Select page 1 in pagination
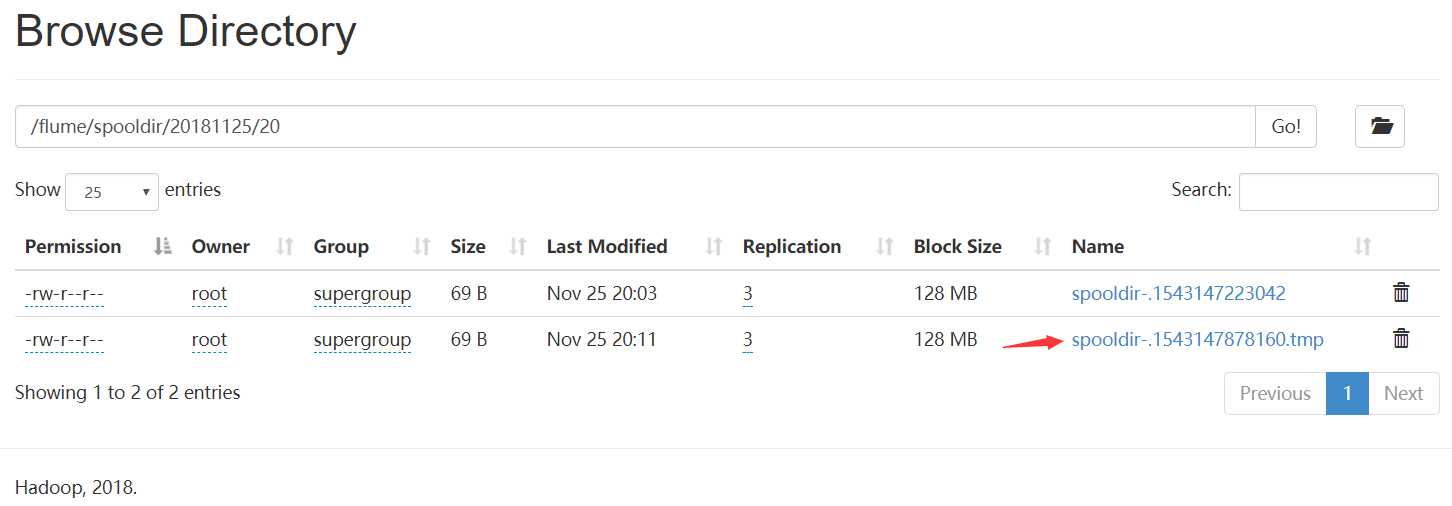The width and height of the screenshot is (1452, 506). tap(1347, 393)
